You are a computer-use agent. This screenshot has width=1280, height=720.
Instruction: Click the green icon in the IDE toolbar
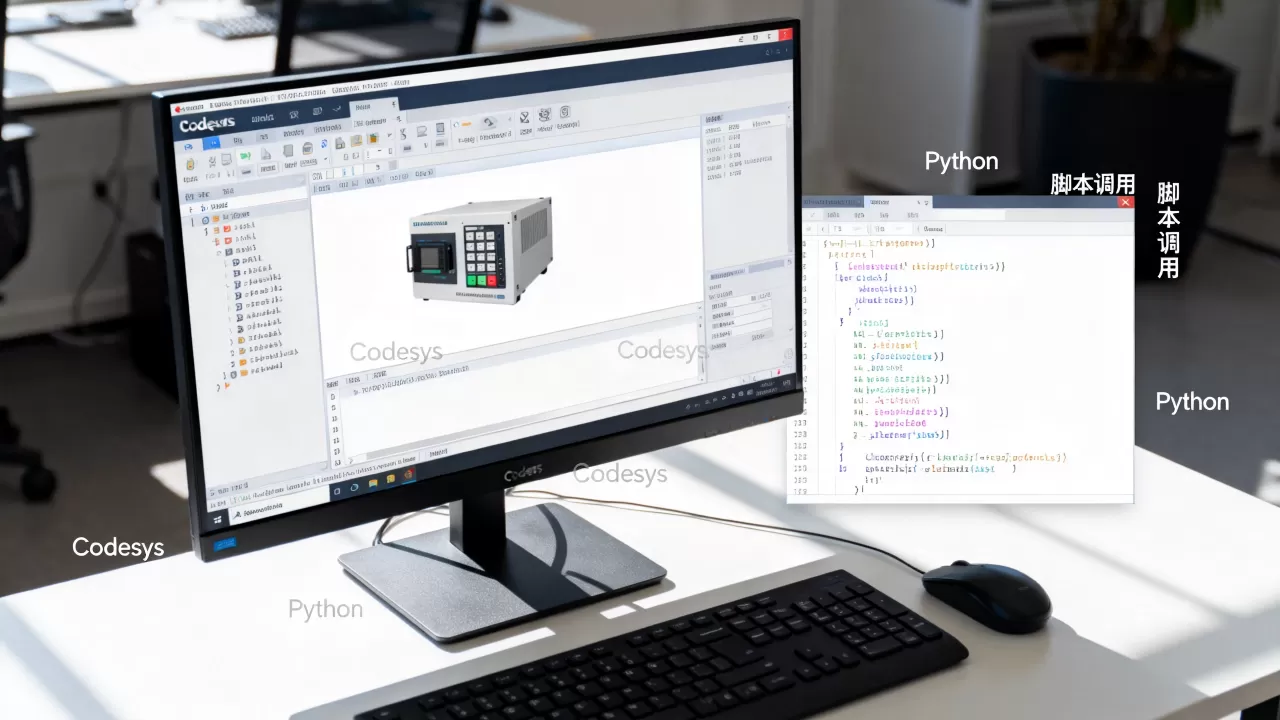(245, 156)
